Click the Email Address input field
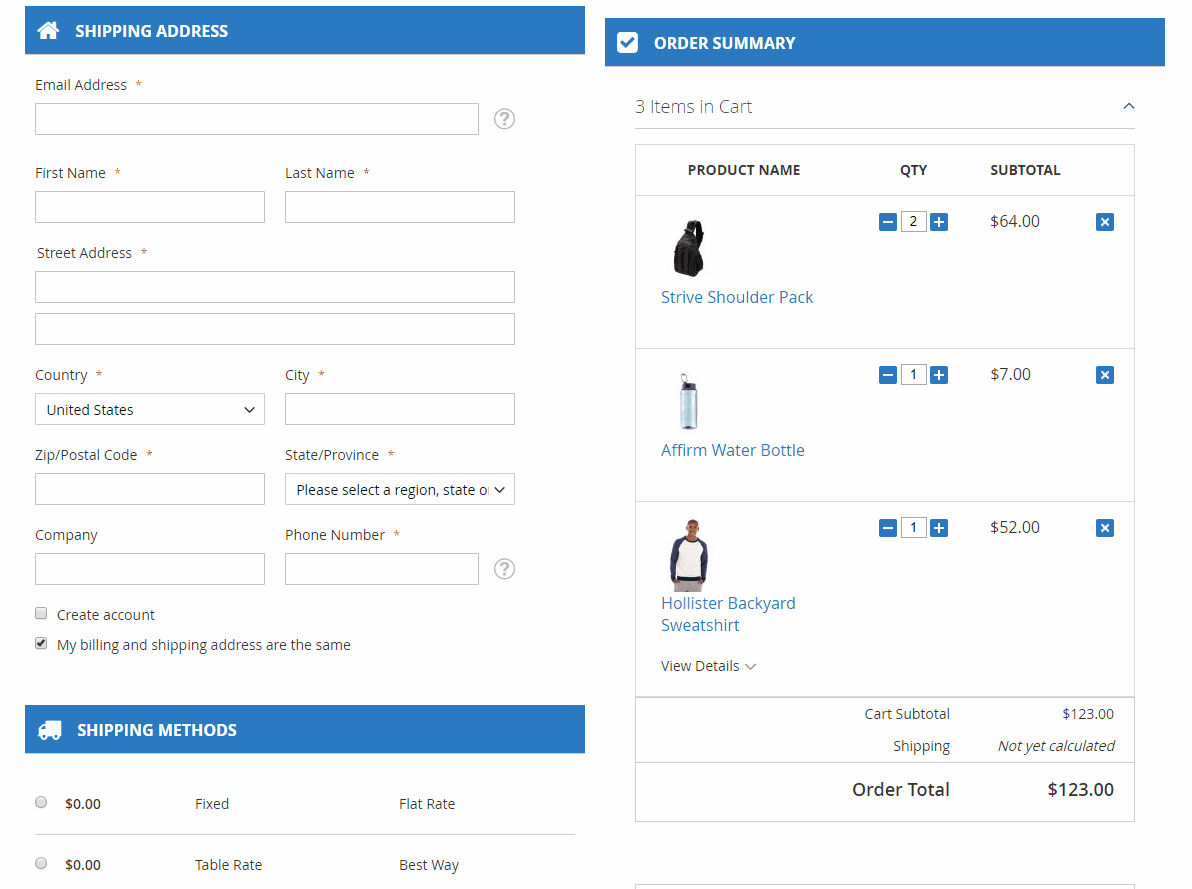Screen dimensions: 1192x889 click(x=257, y=119)
